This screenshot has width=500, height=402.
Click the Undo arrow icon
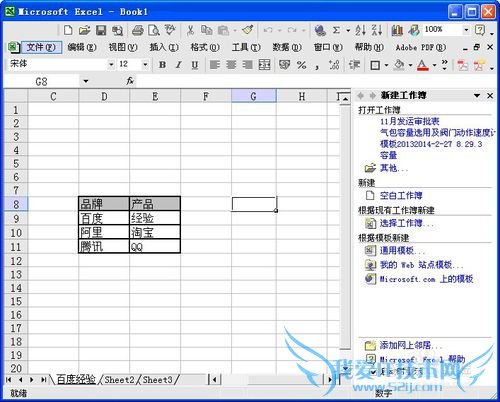[268, 30]
